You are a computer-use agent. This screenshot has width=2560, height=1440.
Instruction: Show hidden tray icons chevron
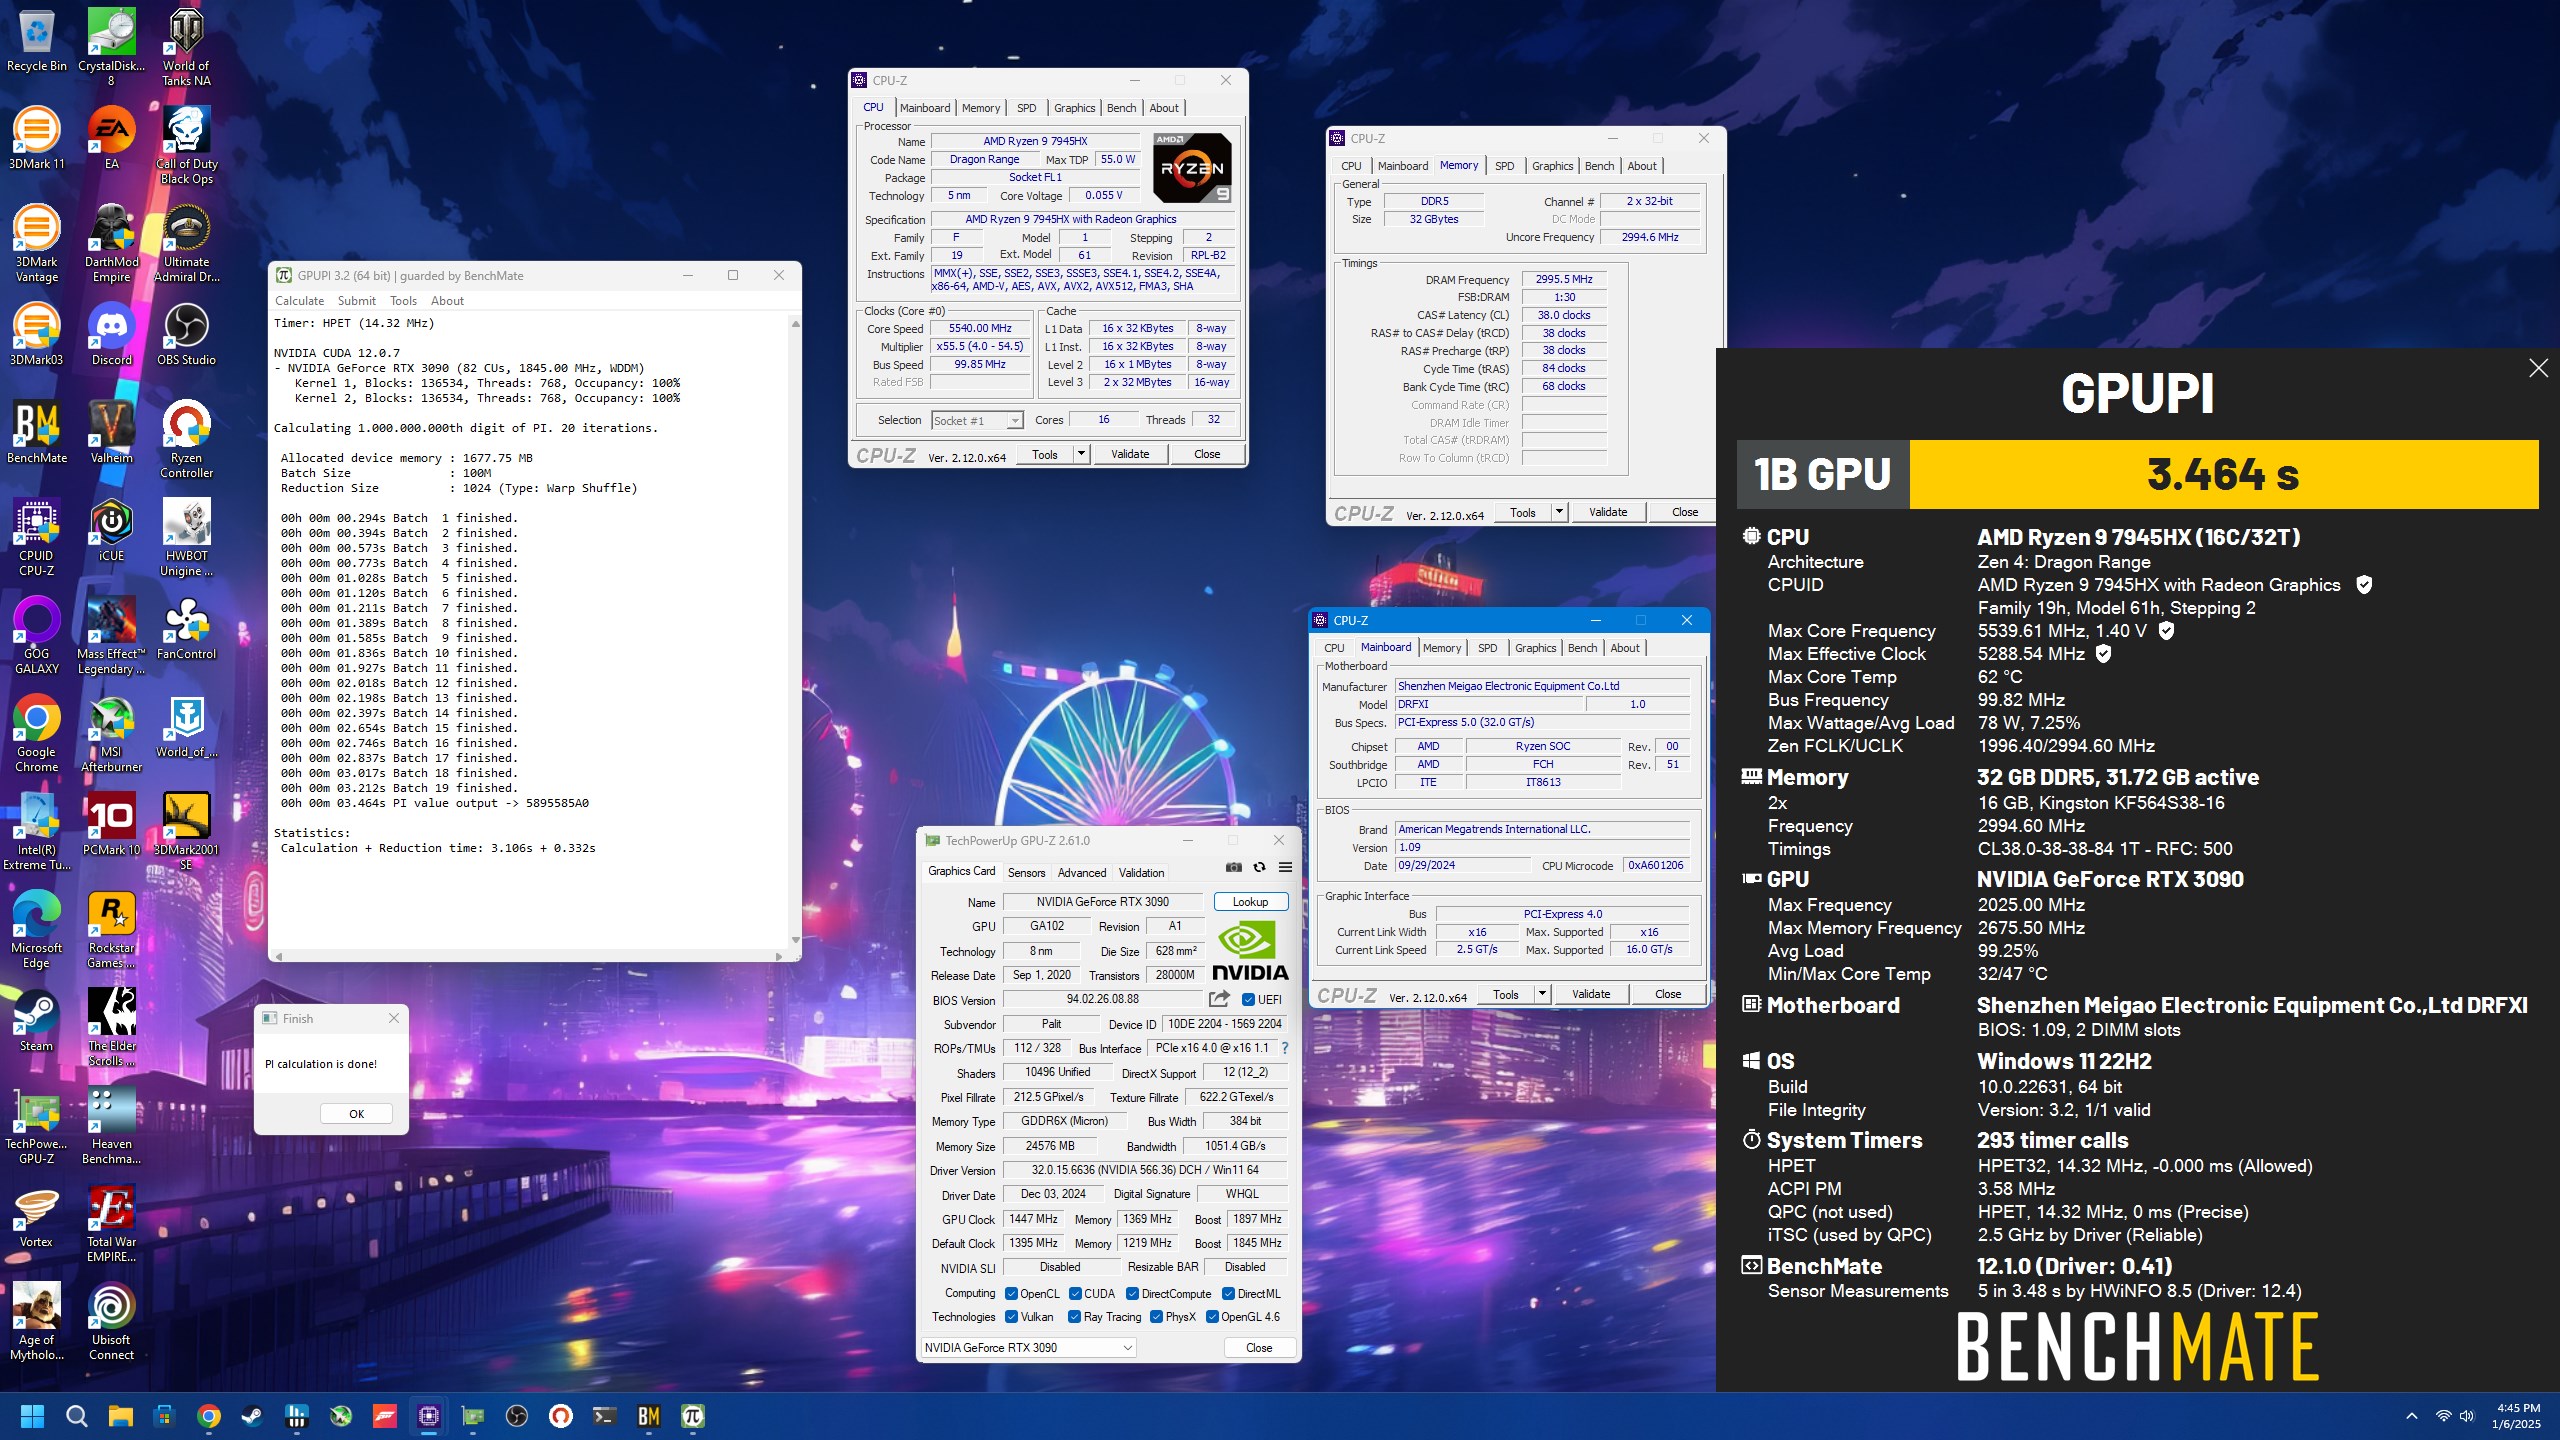click(2412, 1416)
